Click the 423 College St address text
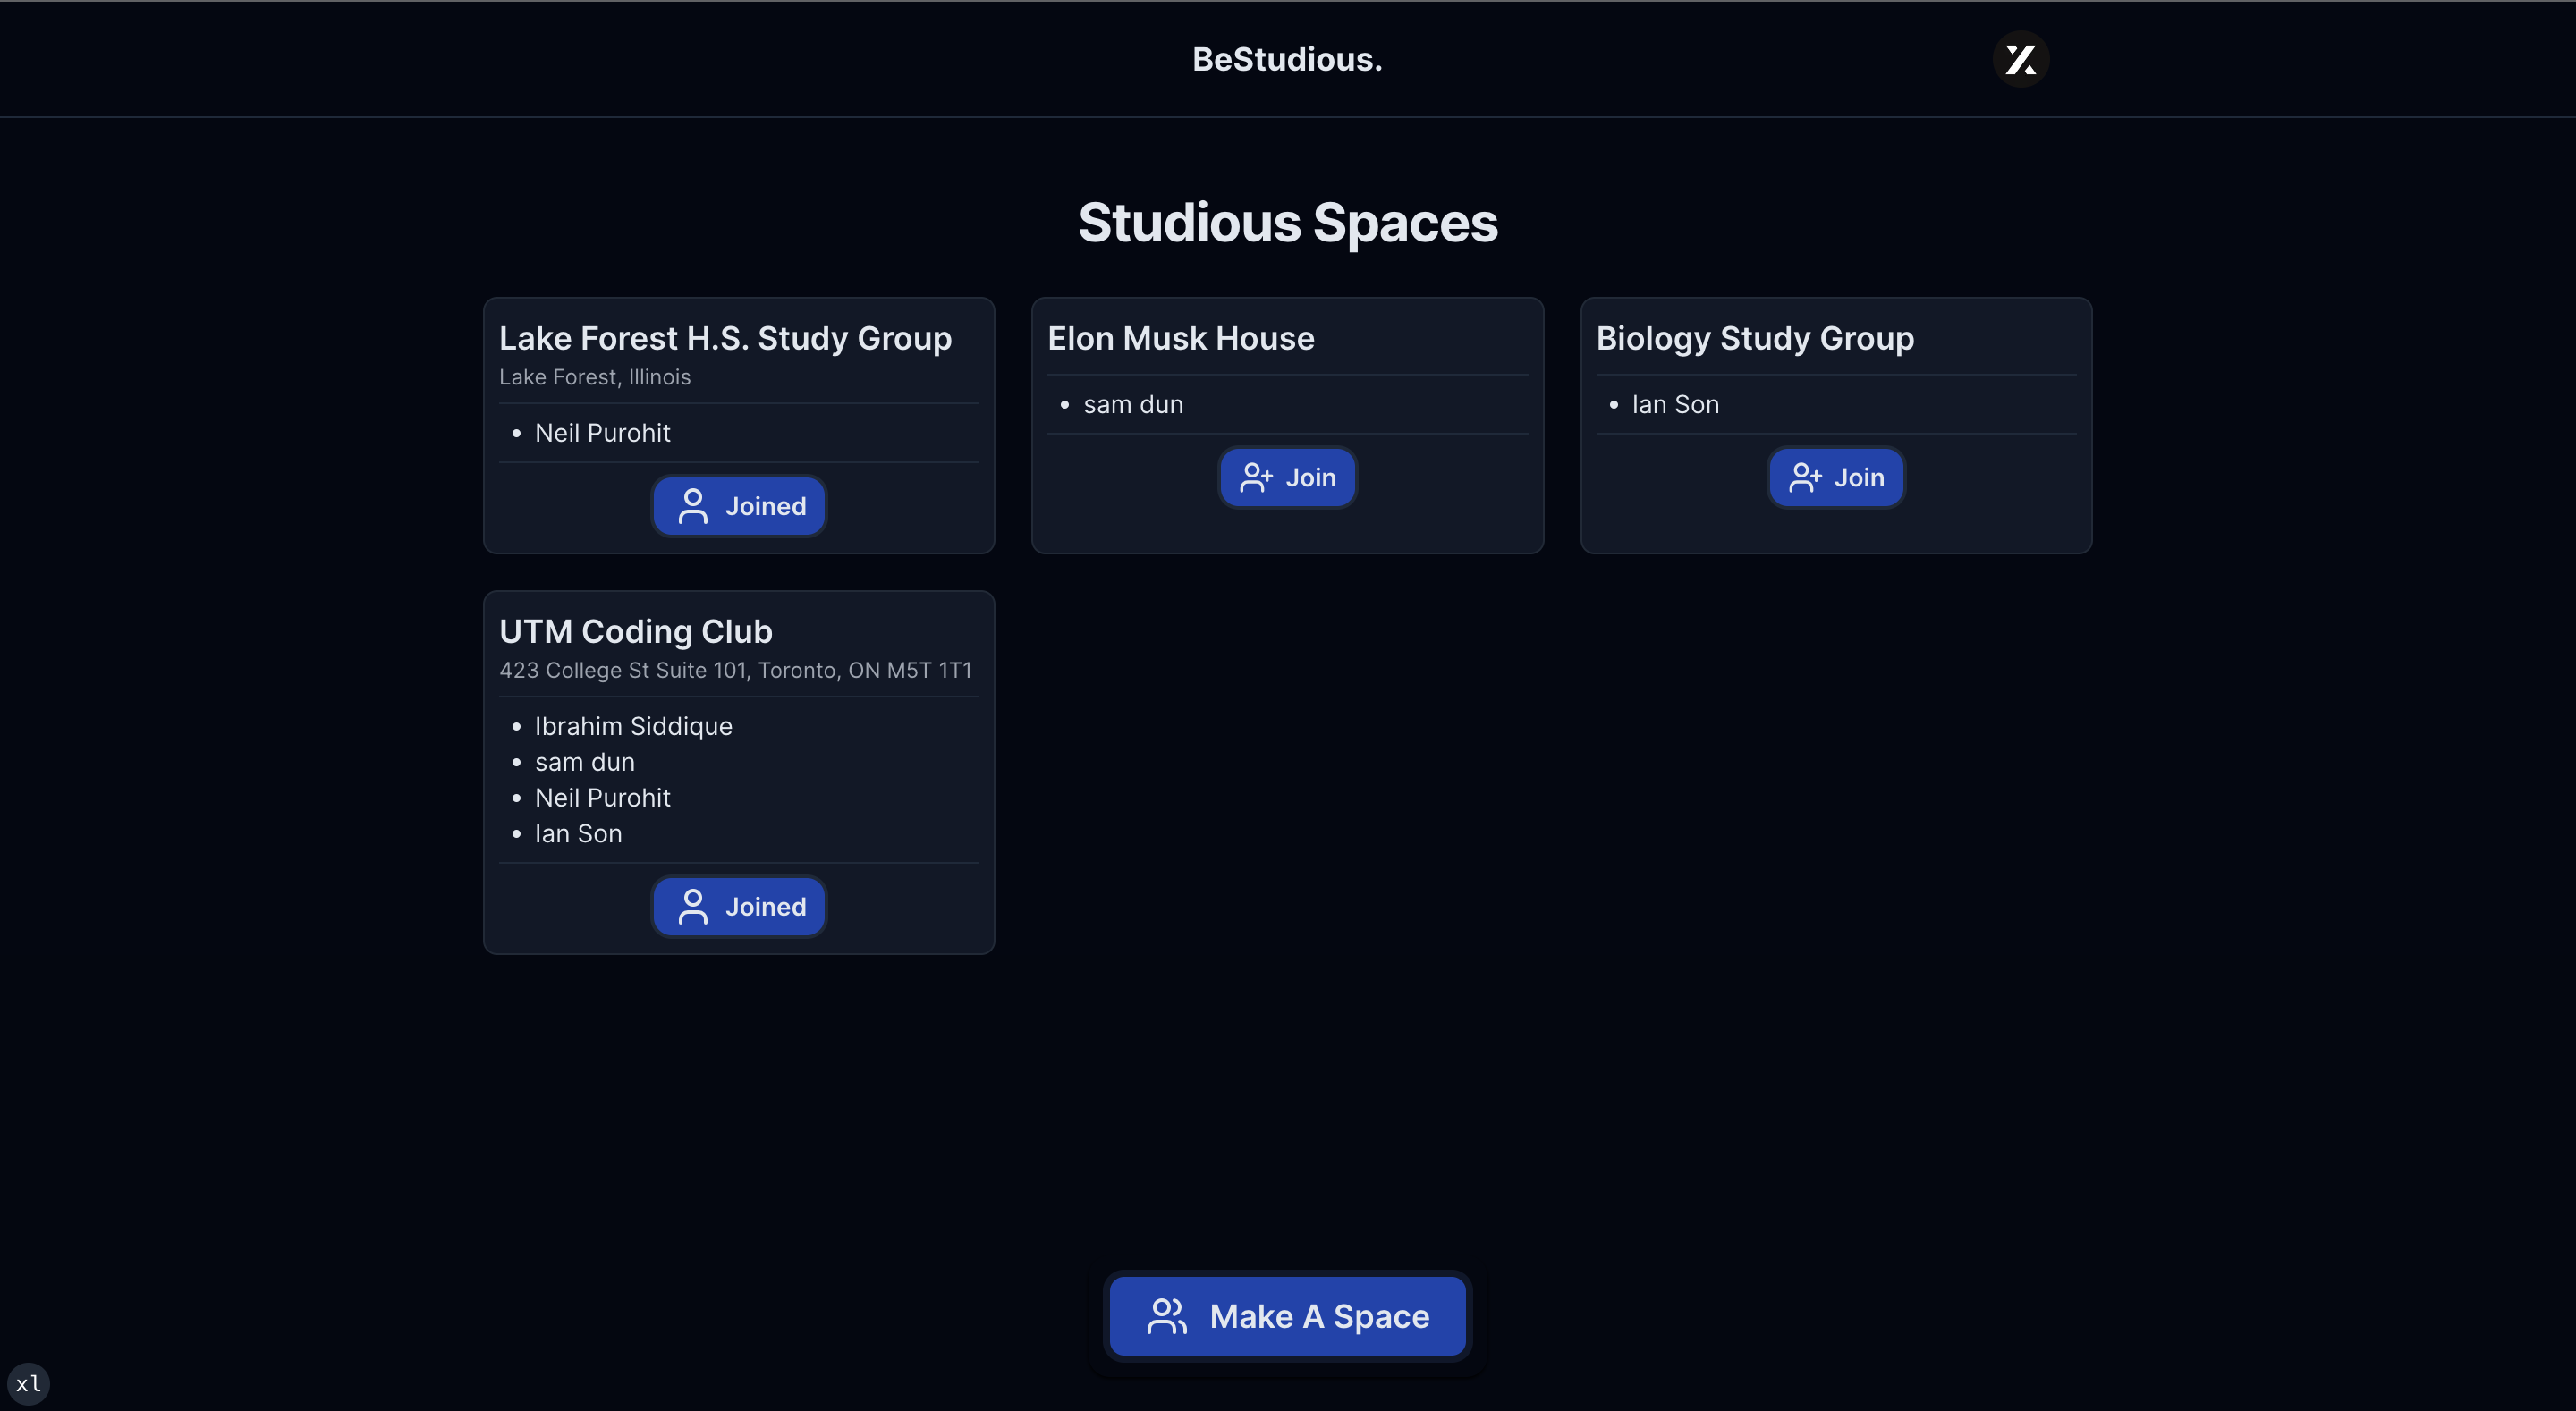2576x1411 pixels. point(735,670)
